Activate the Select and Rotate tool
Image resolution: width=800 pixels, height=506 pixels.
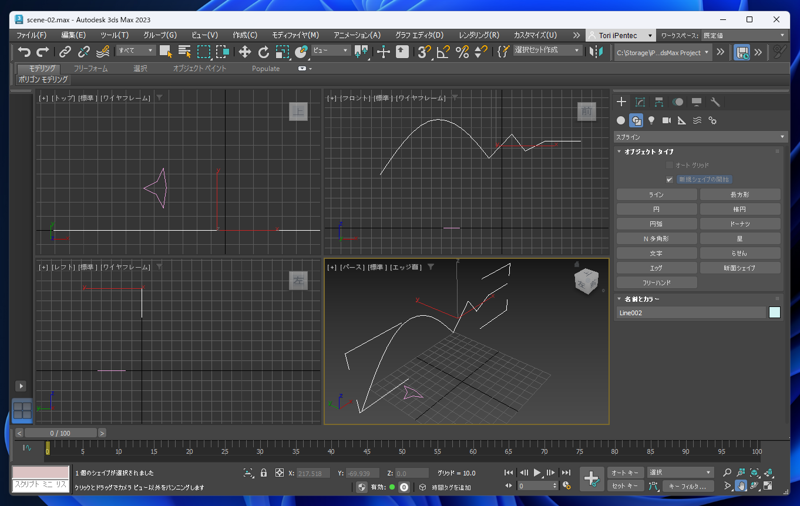point(263,52)
